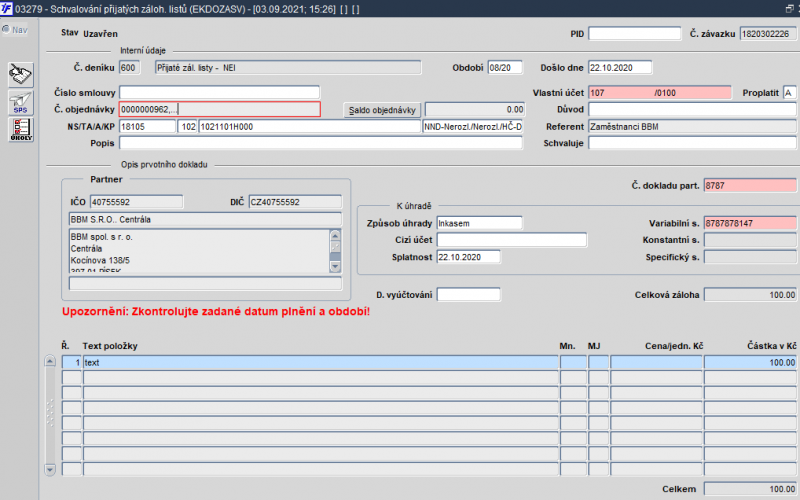This screenshot has width=800, height=500.
Task: Click the red Upozornění warning text
Action: click(x=216, y=311)
